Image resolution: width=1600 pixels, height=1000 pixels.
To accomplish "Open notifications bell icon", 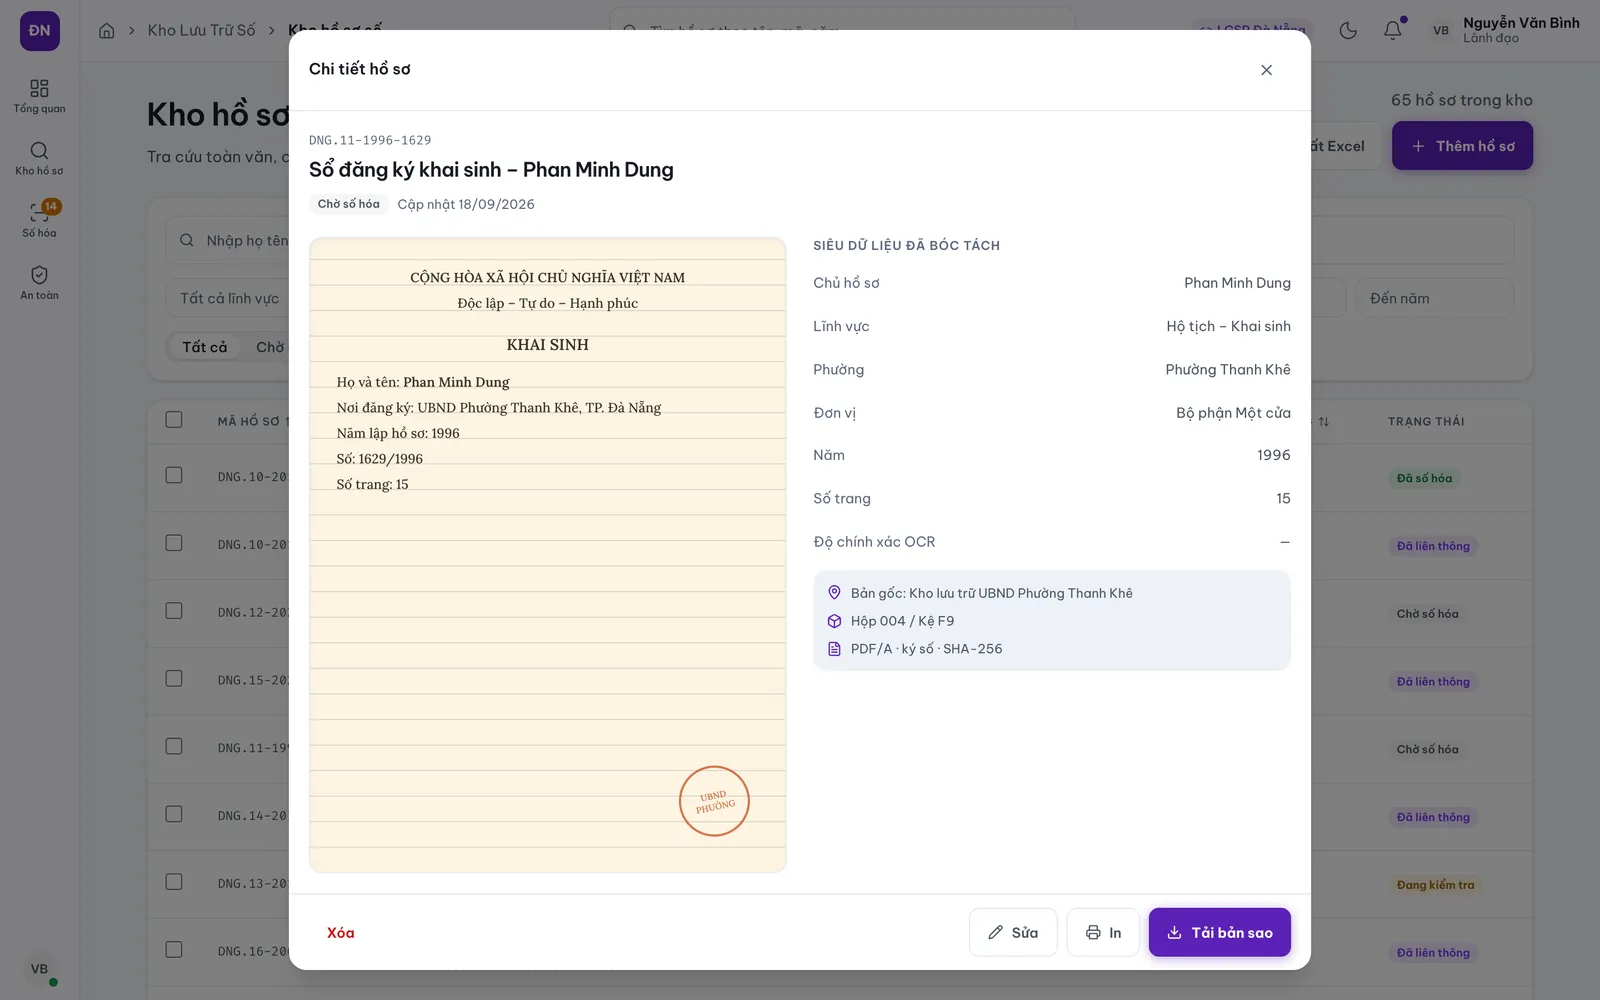I will tap(1392, 30).
